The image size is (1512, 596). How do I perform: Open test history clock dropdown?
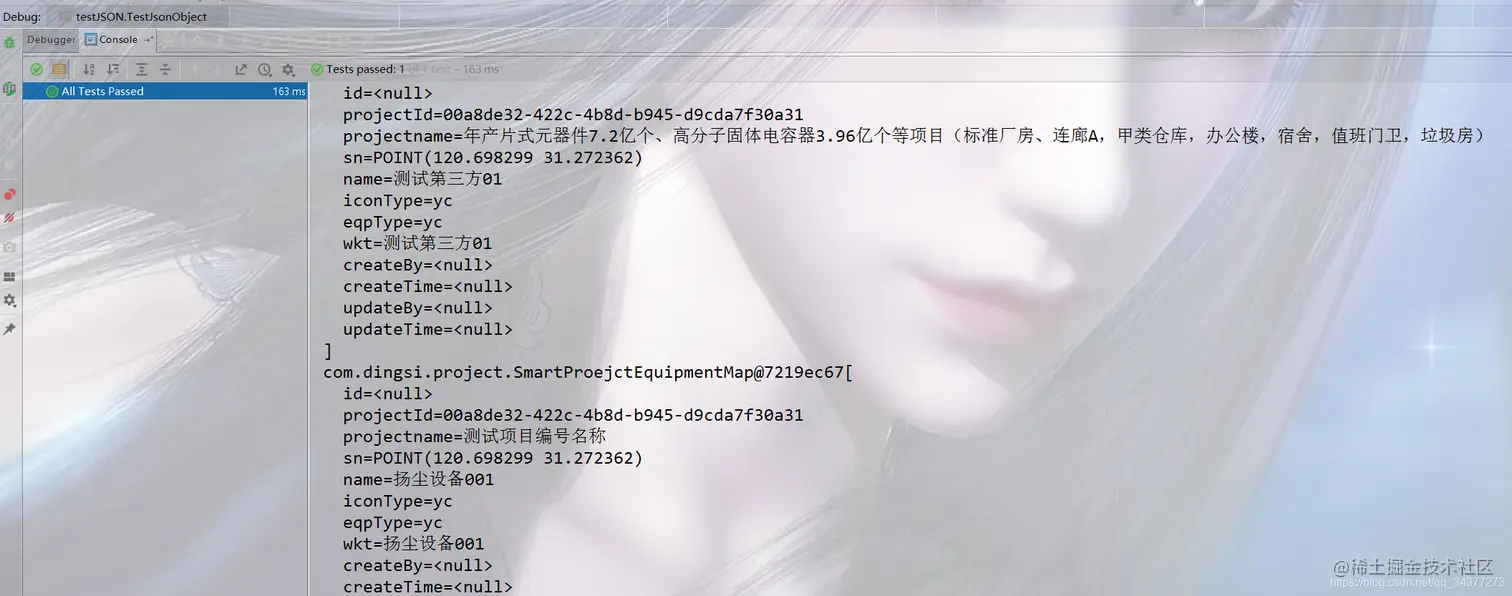265,69
